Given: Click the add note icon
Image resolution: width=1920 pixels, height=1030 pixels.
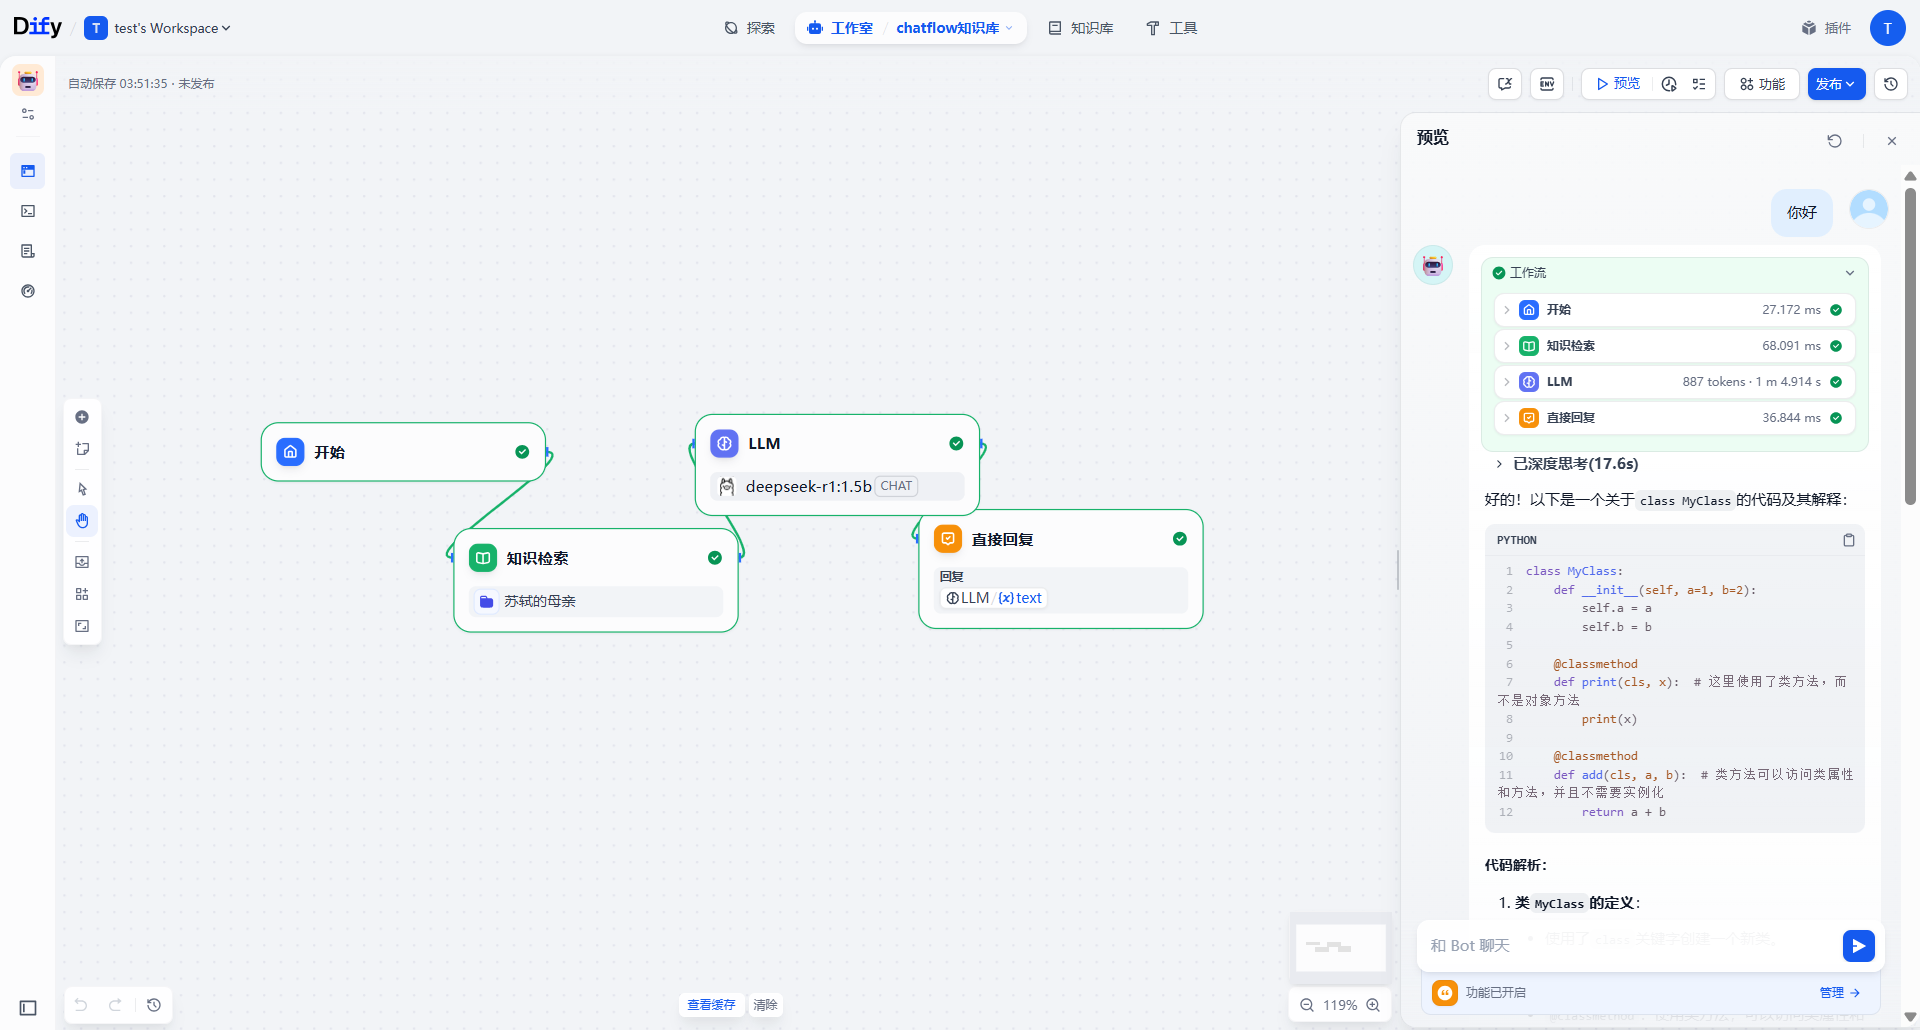Looking at the screenshot, I should (82, 449).
